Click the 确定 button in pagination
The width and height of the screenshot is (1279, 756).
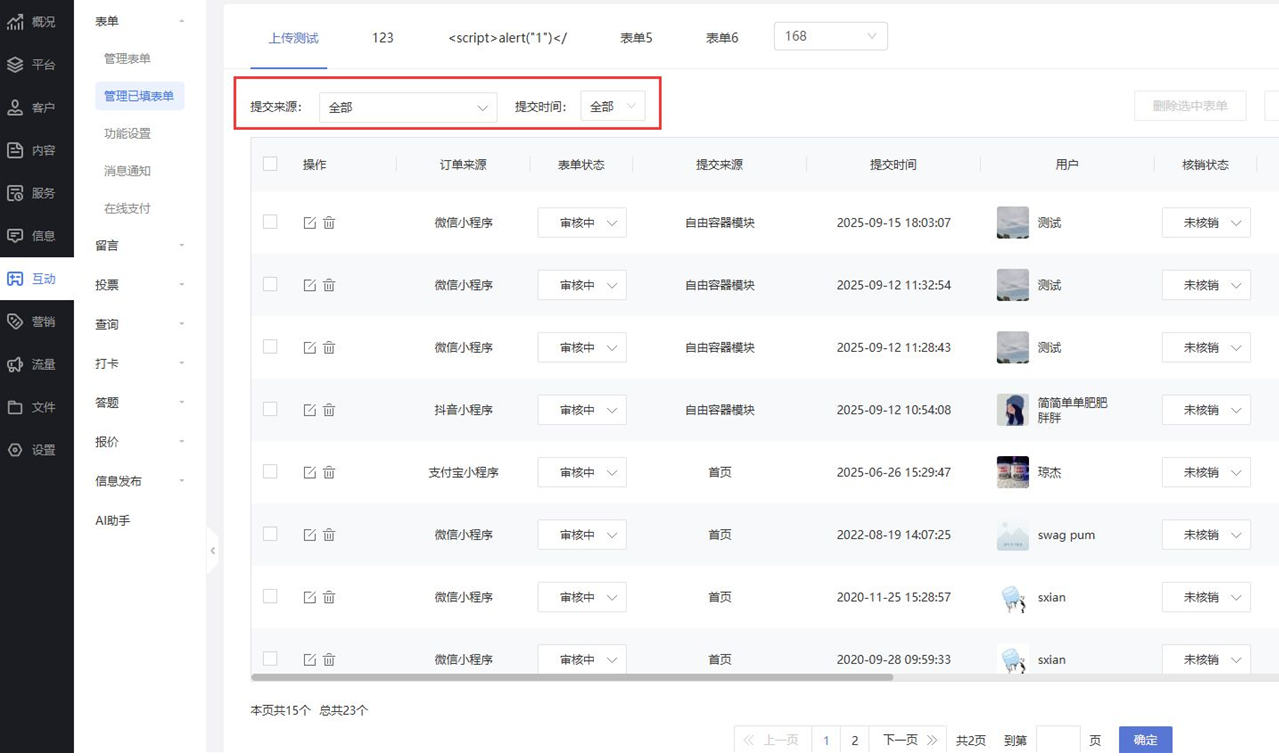coord(1145,740)
